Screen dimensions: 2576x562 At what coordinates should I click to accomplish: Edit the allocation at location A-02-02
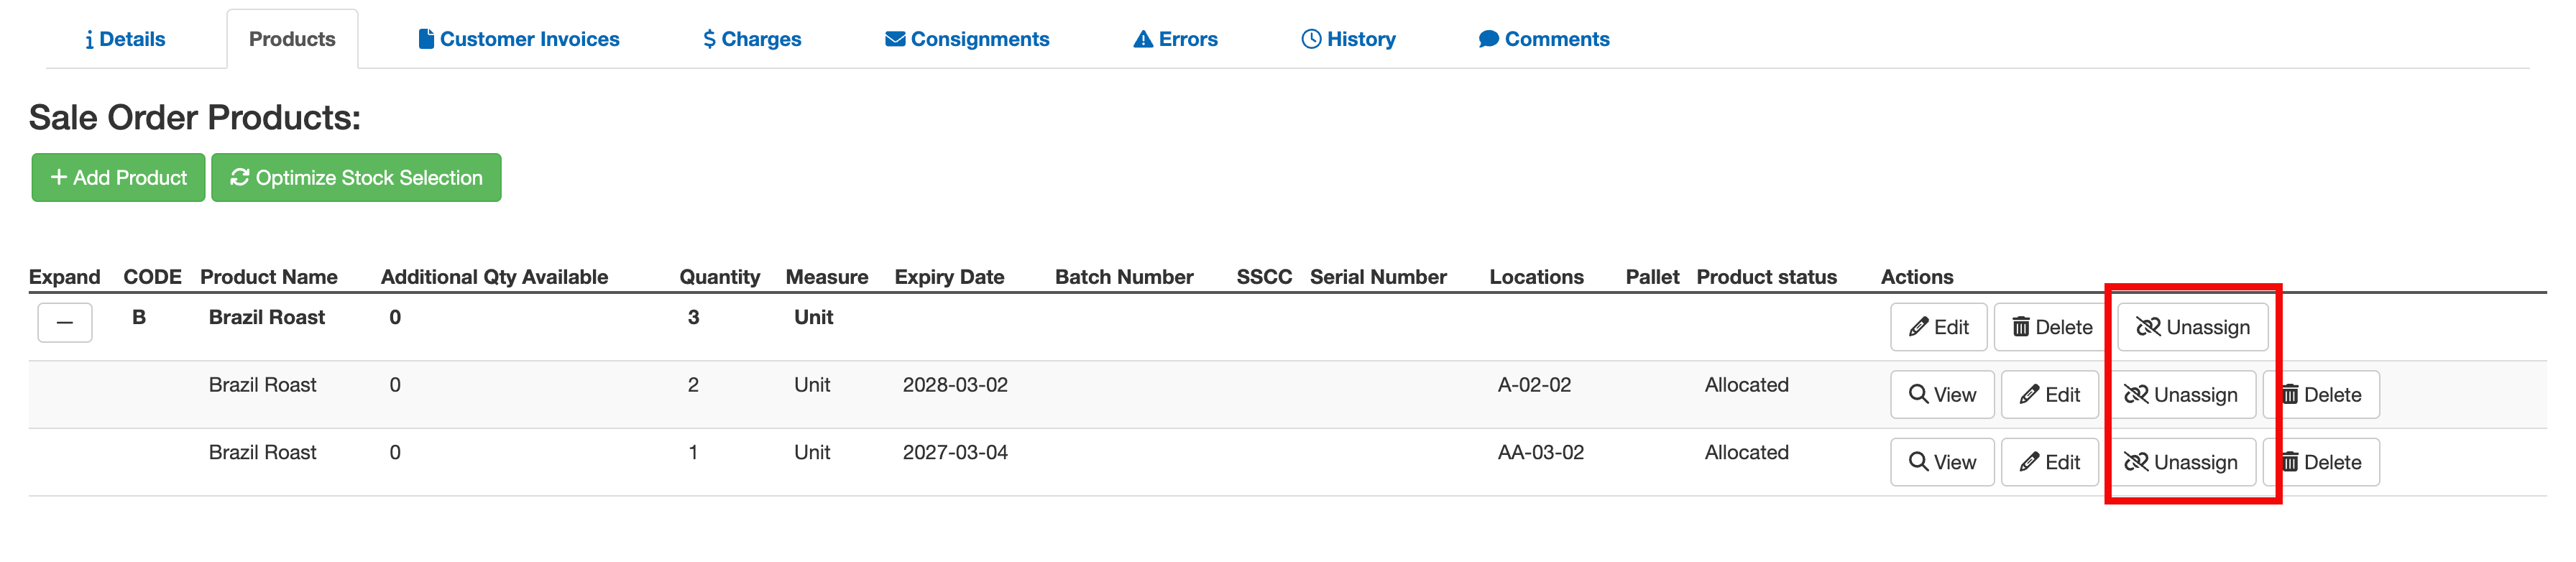pyautogui.click(x=2049, y=395)
